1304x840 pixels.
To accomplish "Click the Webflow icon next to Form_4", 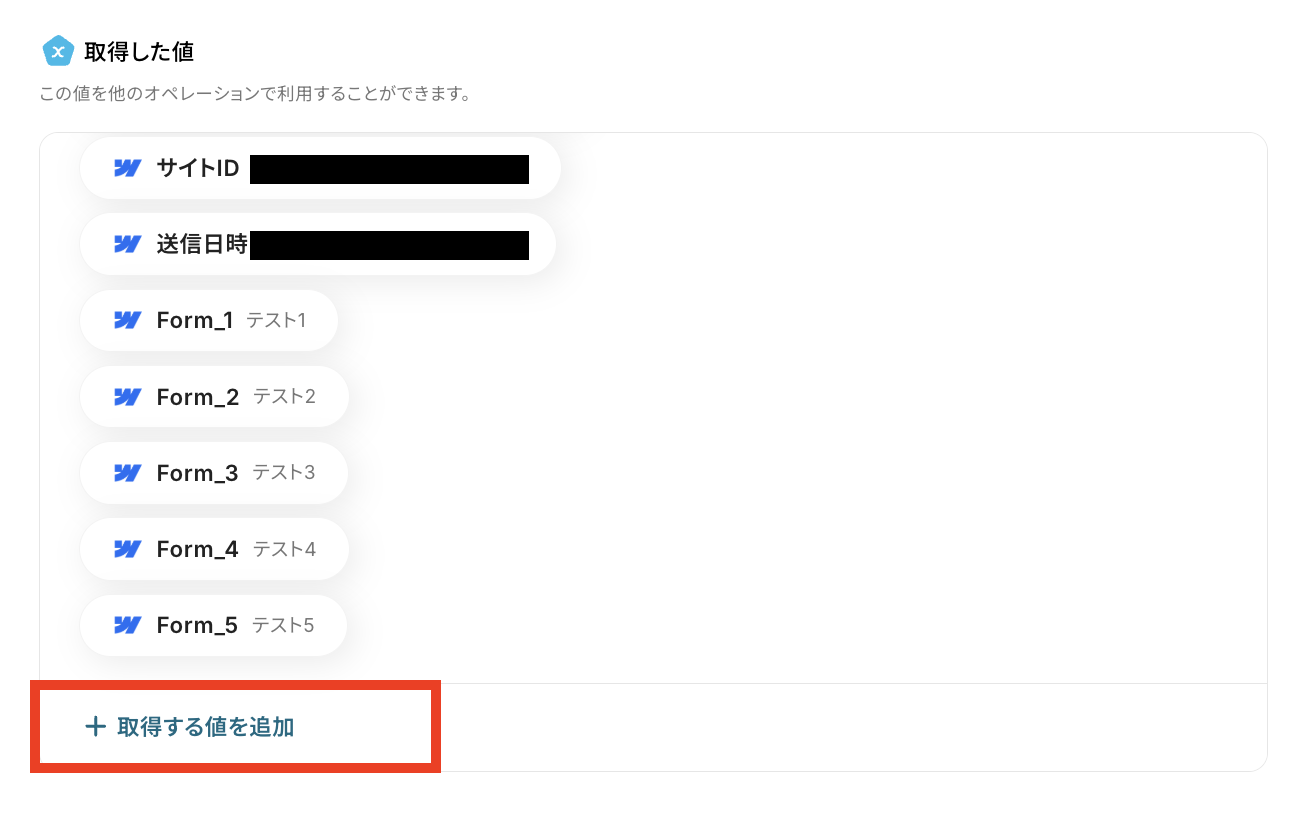I will 127,549.
